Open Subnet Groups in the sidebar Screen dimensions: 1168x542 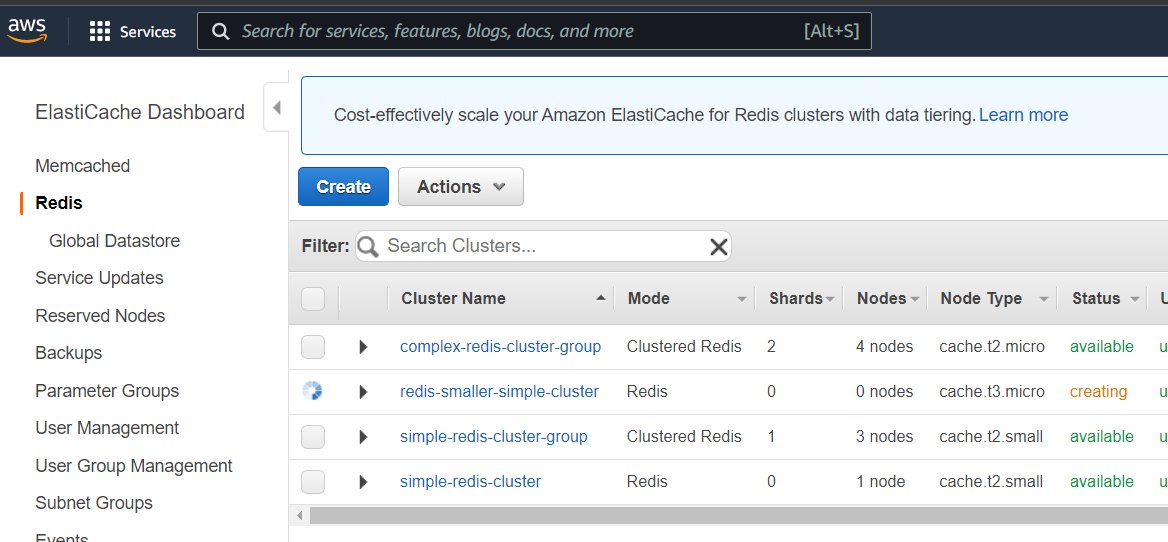[94, 503]
